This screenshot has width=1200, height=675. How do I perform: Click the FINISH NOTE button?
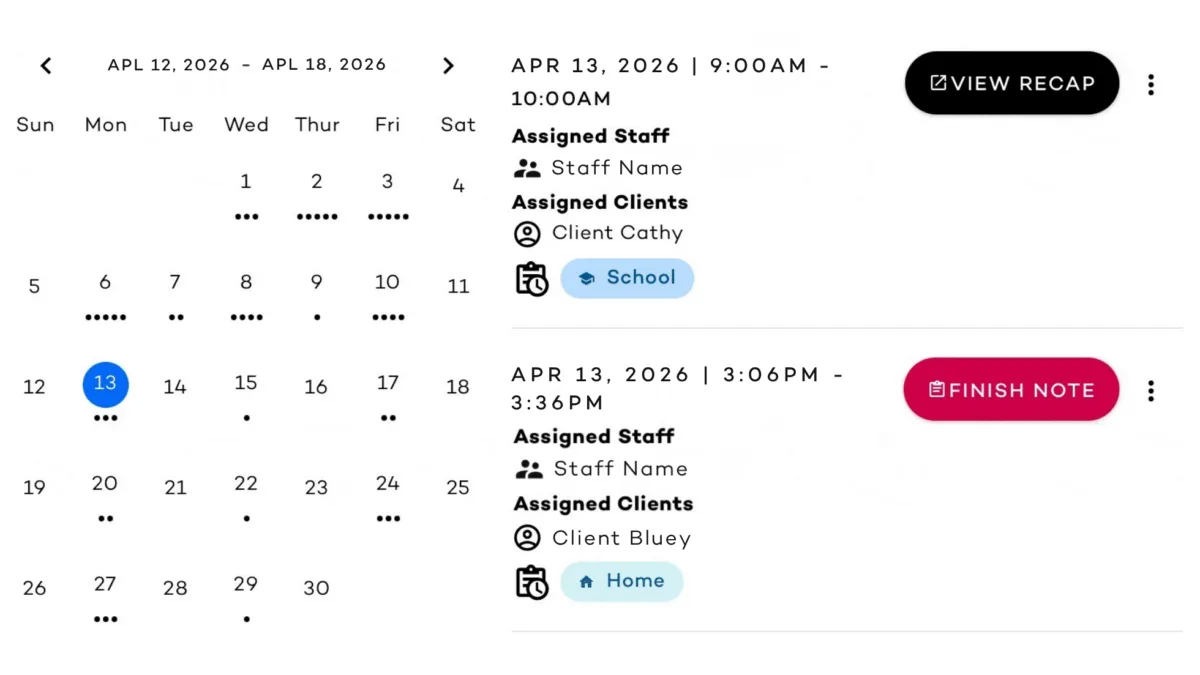click(x=1011, y=389)
